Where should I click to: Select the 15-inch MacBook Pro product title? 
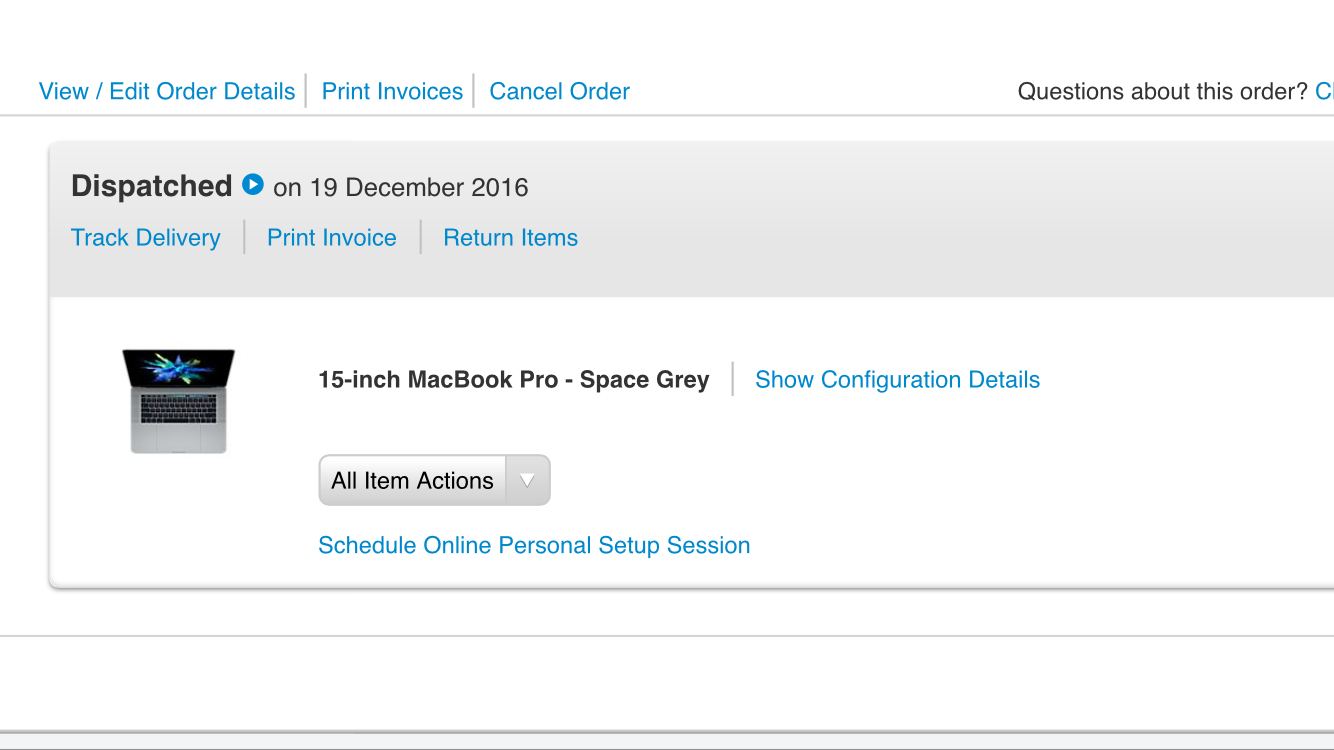(x=514, y=380)
